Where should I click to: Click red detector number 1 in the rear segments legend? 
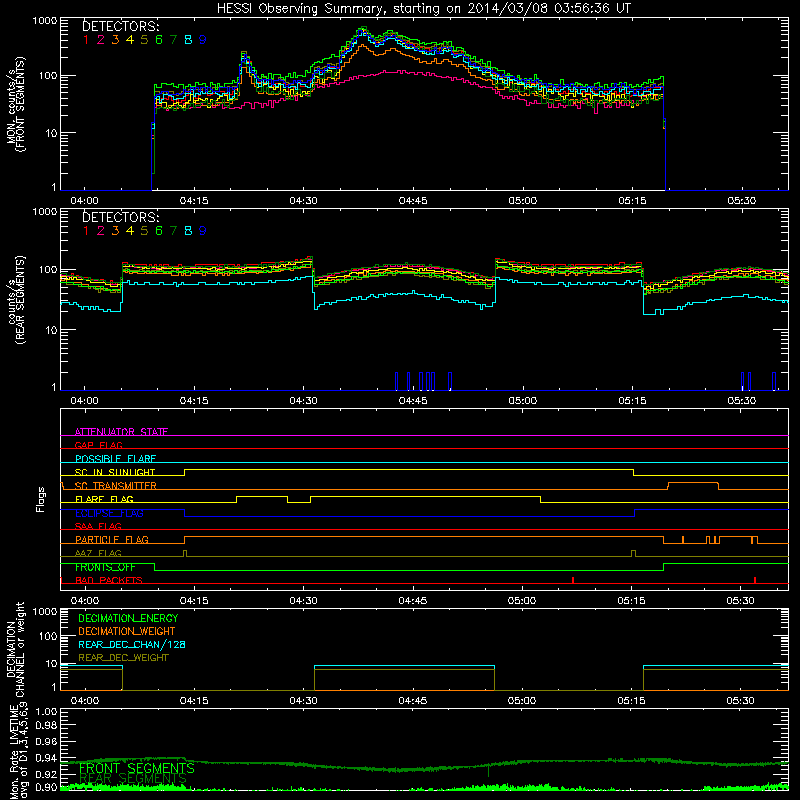point(86,231)
